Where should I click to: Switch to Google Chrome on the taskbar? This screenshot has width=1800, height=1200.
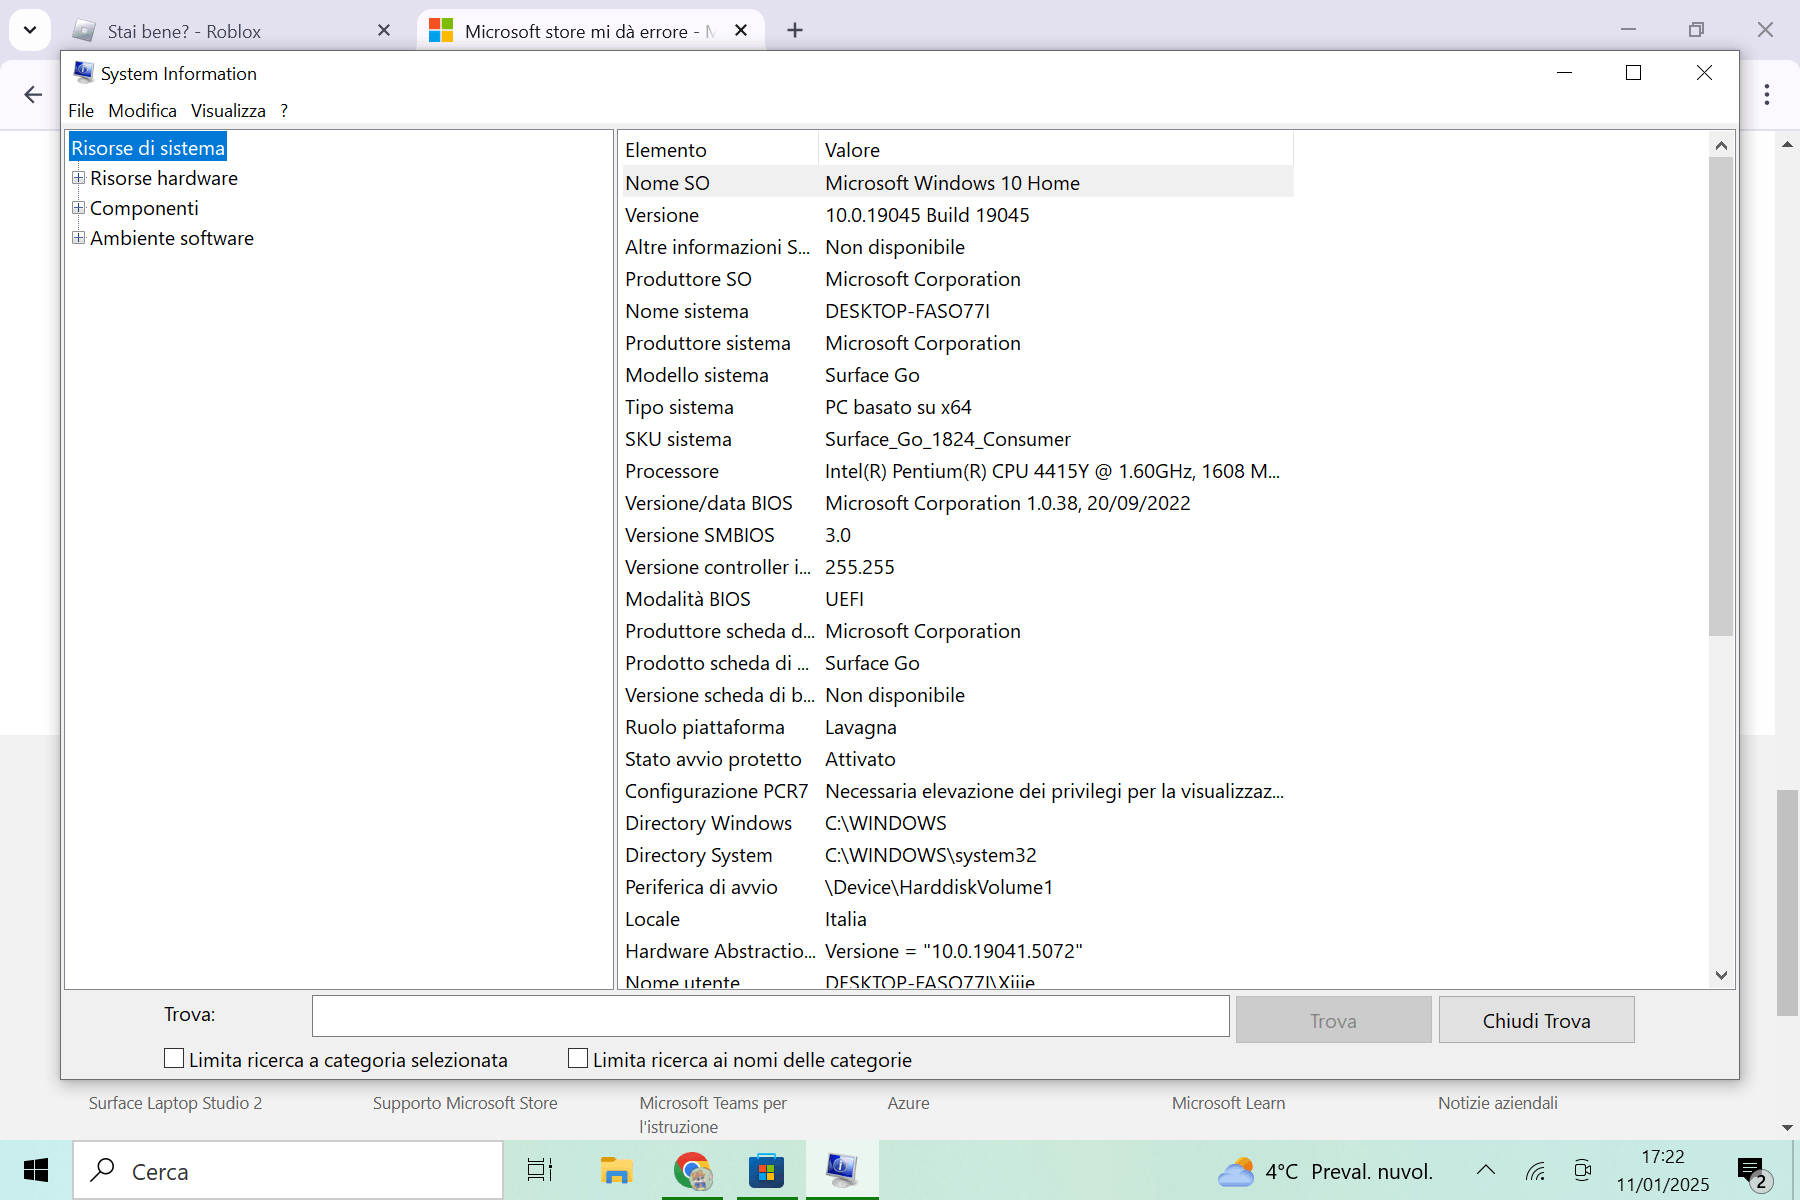[x=692, y=1170]
